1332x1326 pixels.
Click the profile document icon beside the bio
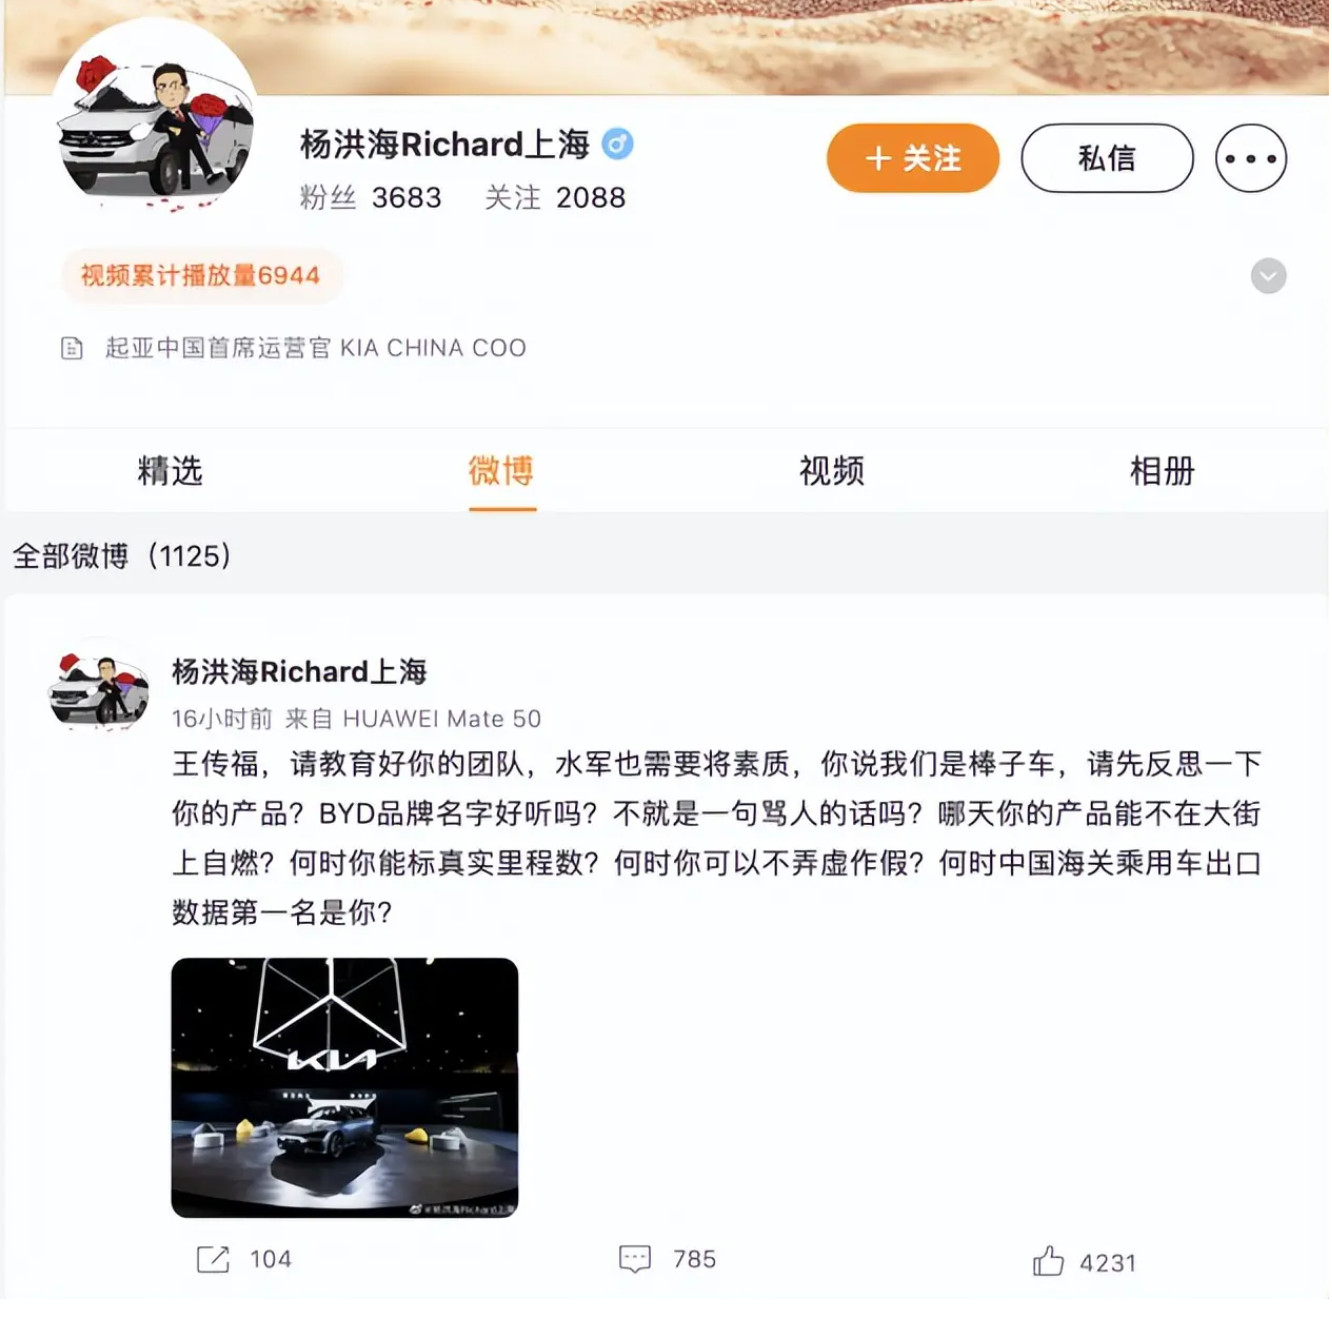click(72, 348)
